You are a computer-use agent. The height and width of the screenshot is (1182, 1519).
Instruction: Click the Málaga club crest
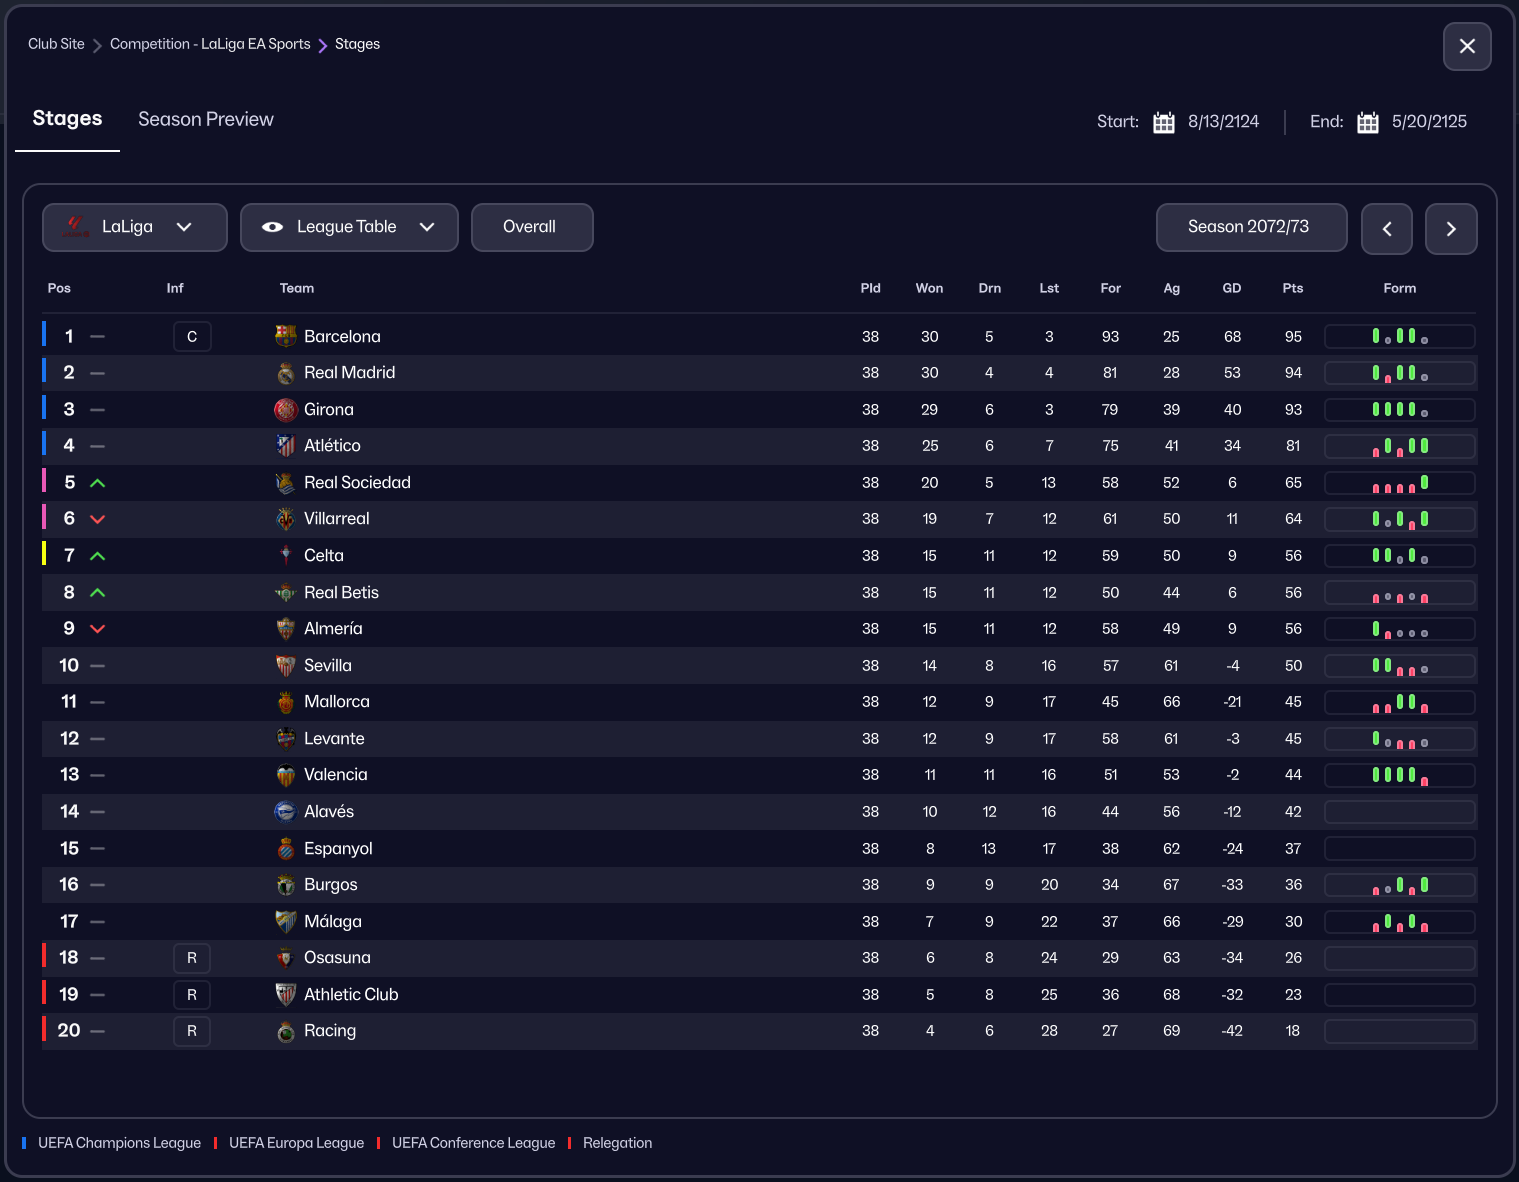(x=286, y=921)
